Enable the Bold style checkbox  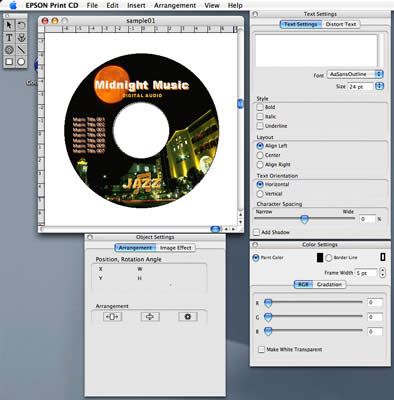click(260, 107)
